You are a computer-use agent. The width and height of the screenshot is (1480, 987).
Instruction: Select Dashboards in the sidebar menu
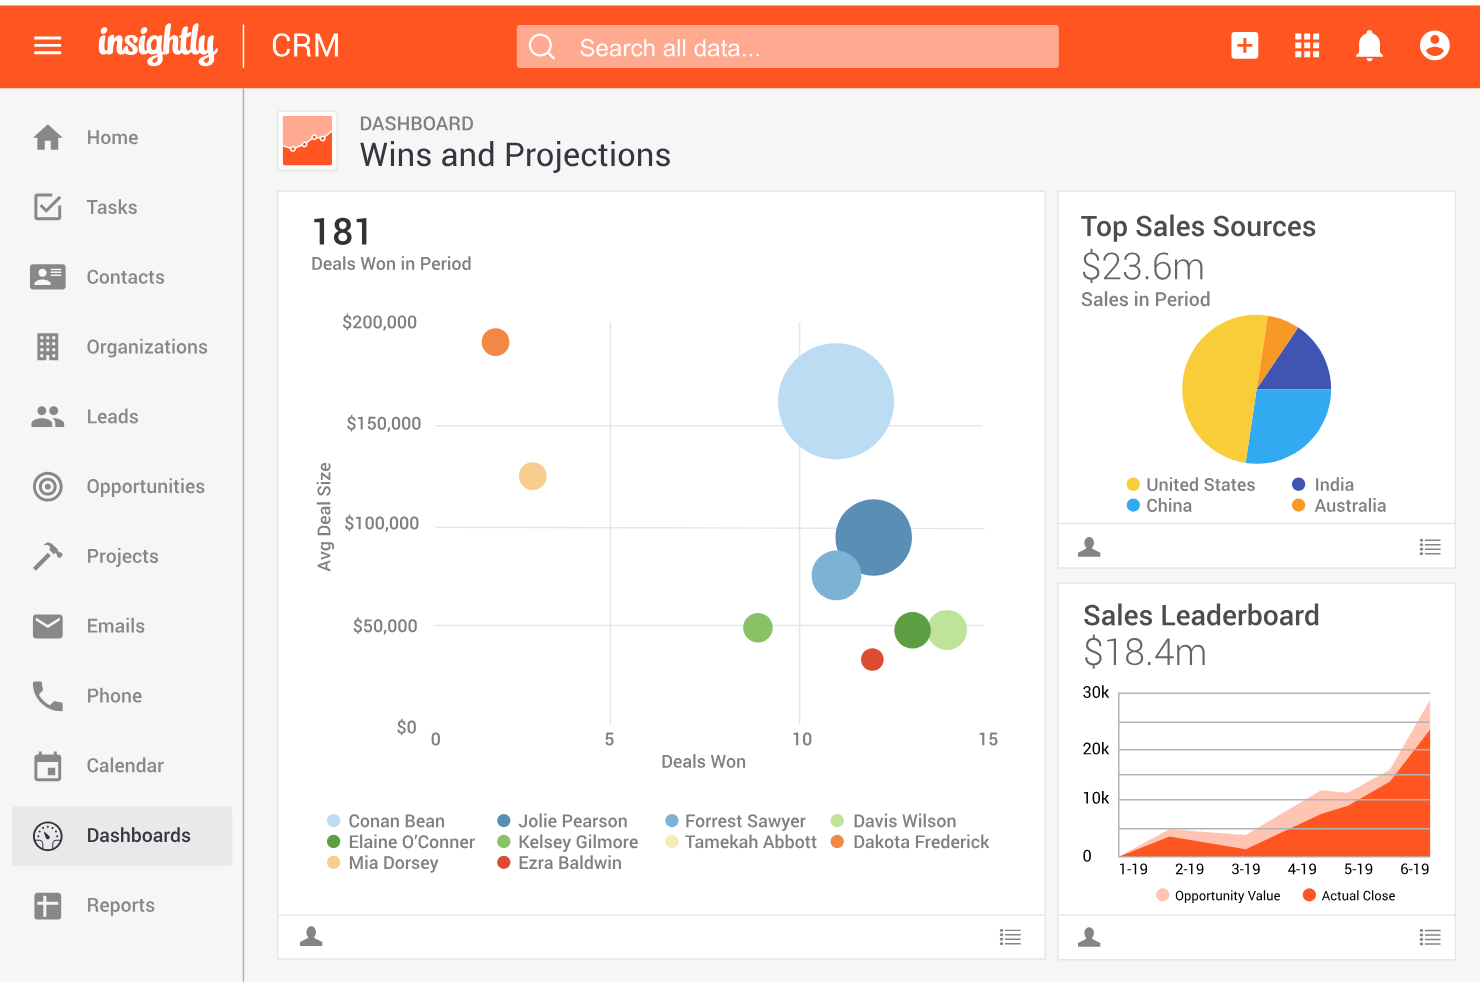[137, 835]
